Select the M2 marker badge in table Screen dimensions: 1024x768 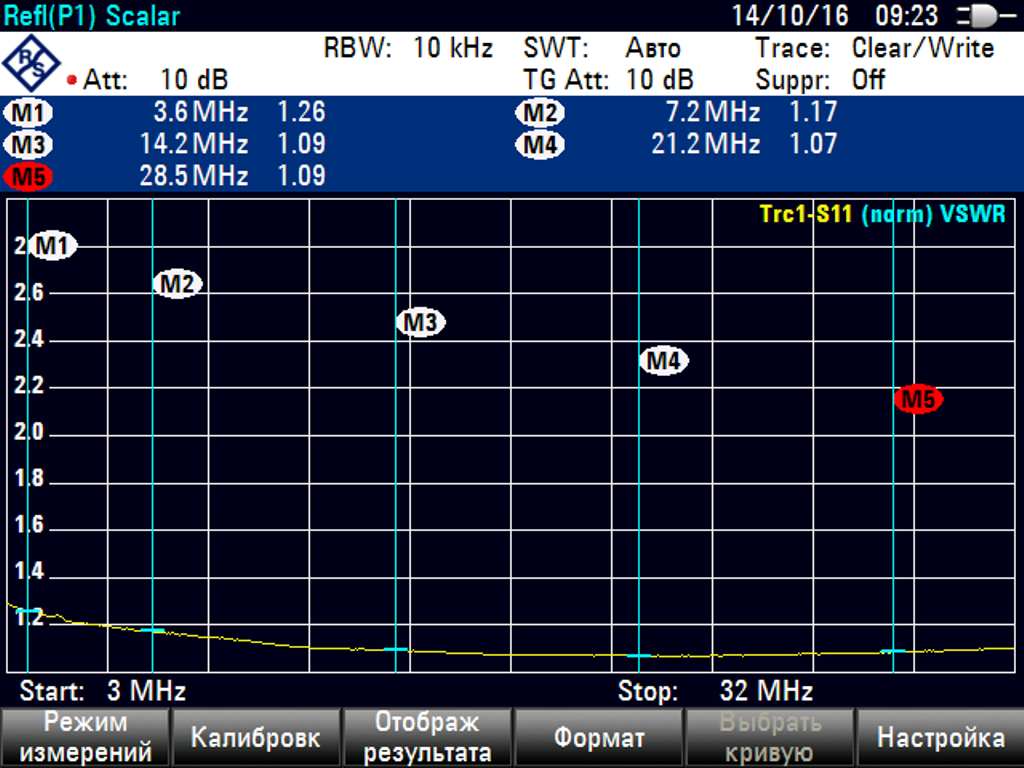[540, 112]
